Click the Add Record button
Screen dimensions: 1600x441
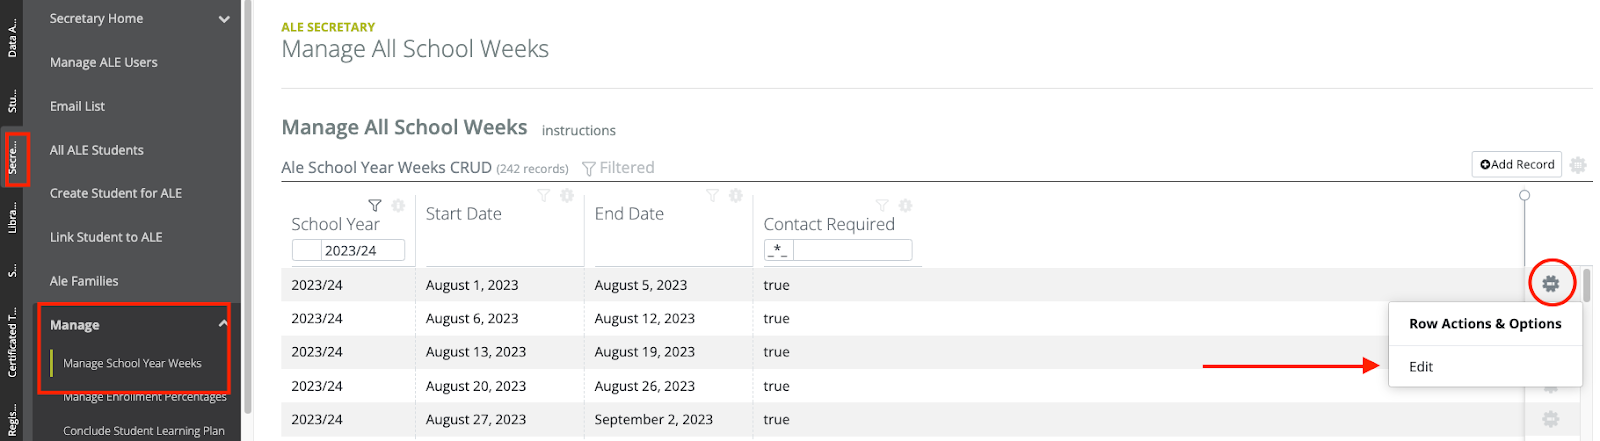[x=1517, y=164]
